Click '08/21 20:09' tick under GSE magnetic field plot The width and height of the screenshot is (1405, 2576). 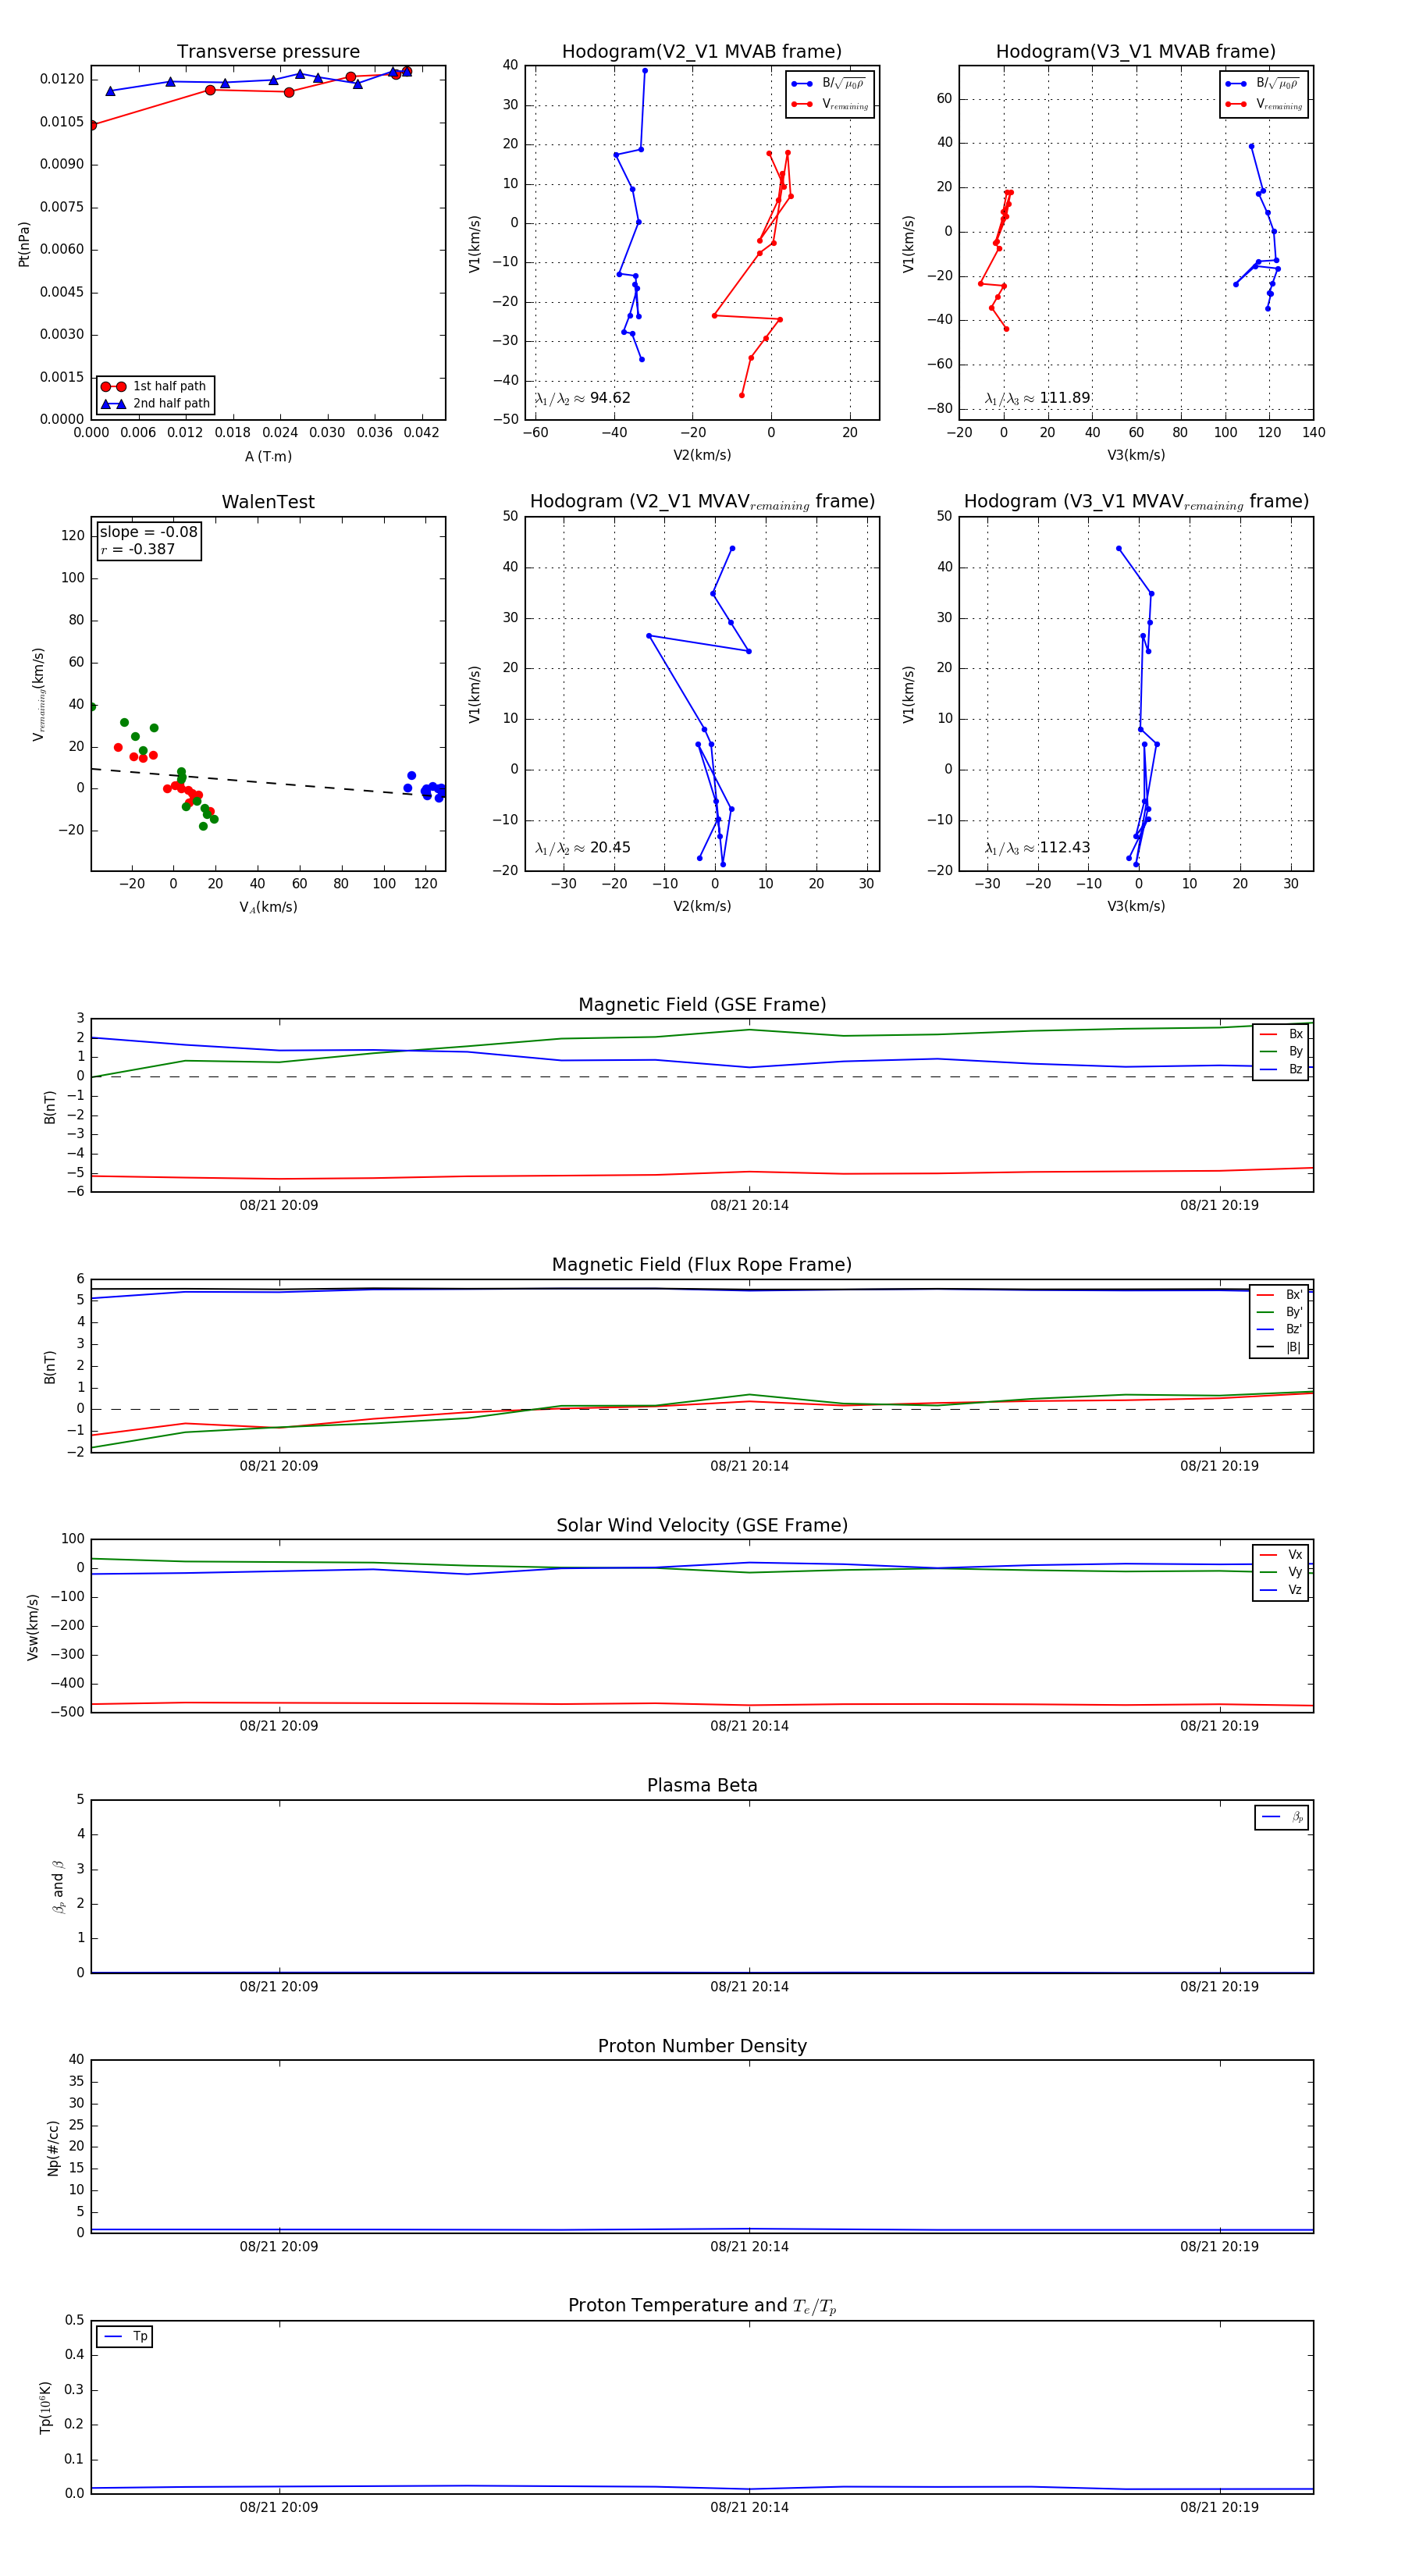point(279,1206)
